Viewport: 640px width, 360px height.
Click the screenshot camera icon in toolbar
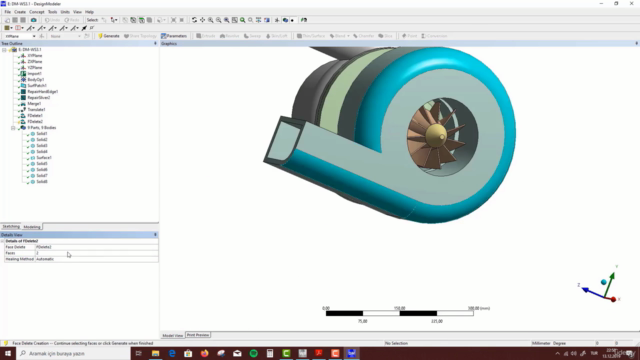point(33,20)
